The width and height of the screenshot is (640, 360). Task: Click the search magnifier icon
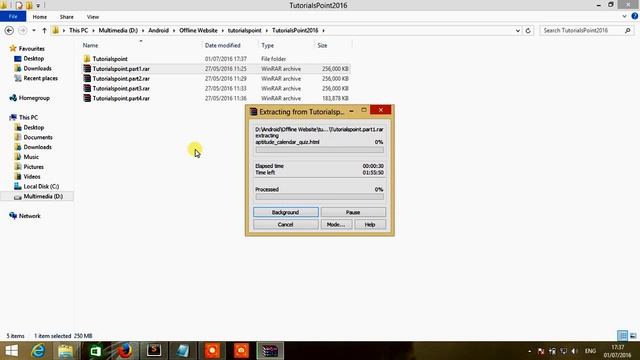point(628,31)
